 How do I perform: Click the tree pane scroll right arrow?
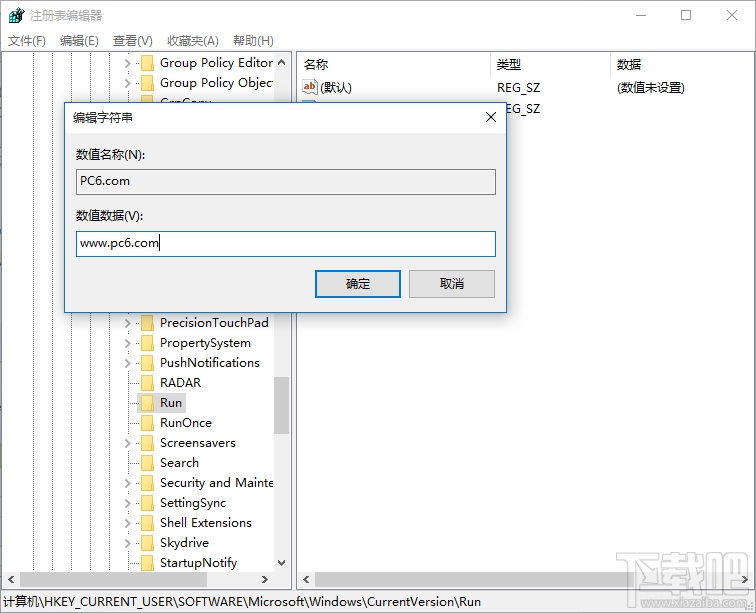(264, 579)
